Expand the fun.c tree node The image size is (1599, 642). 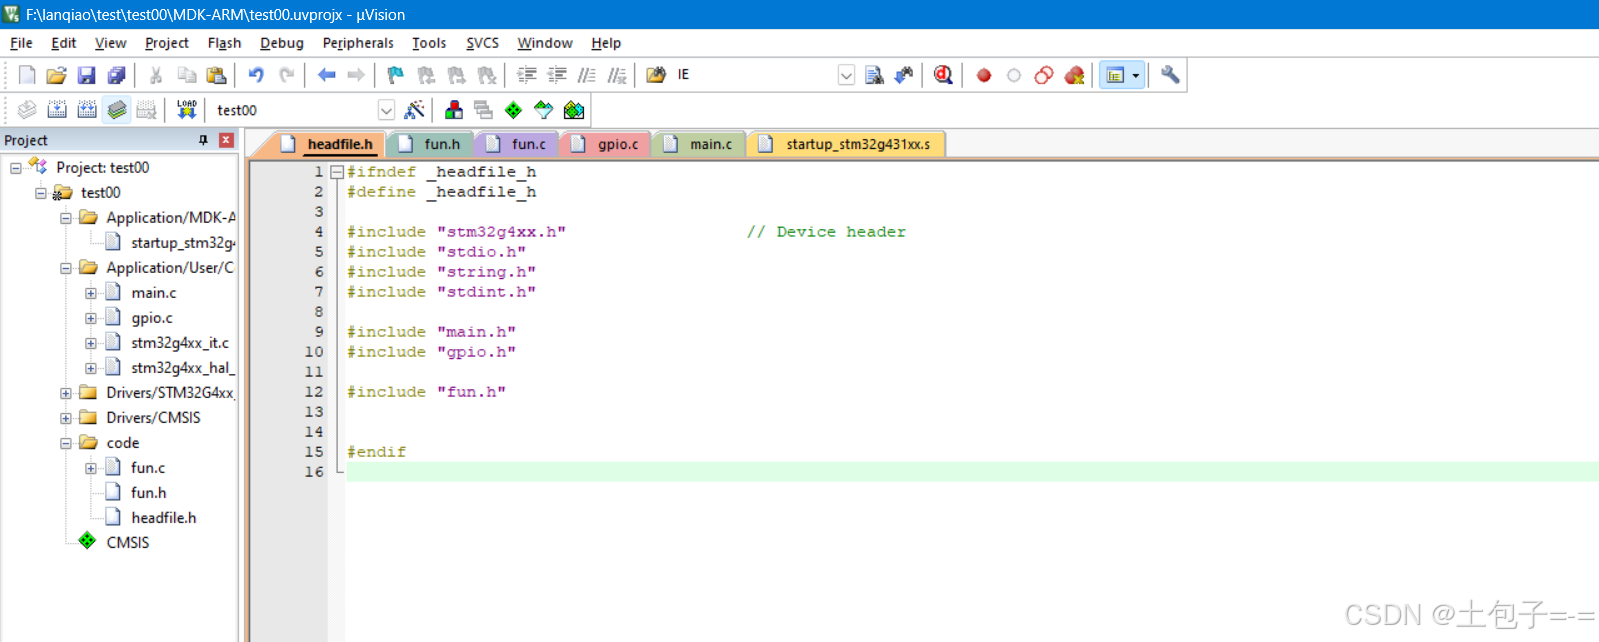91,468
